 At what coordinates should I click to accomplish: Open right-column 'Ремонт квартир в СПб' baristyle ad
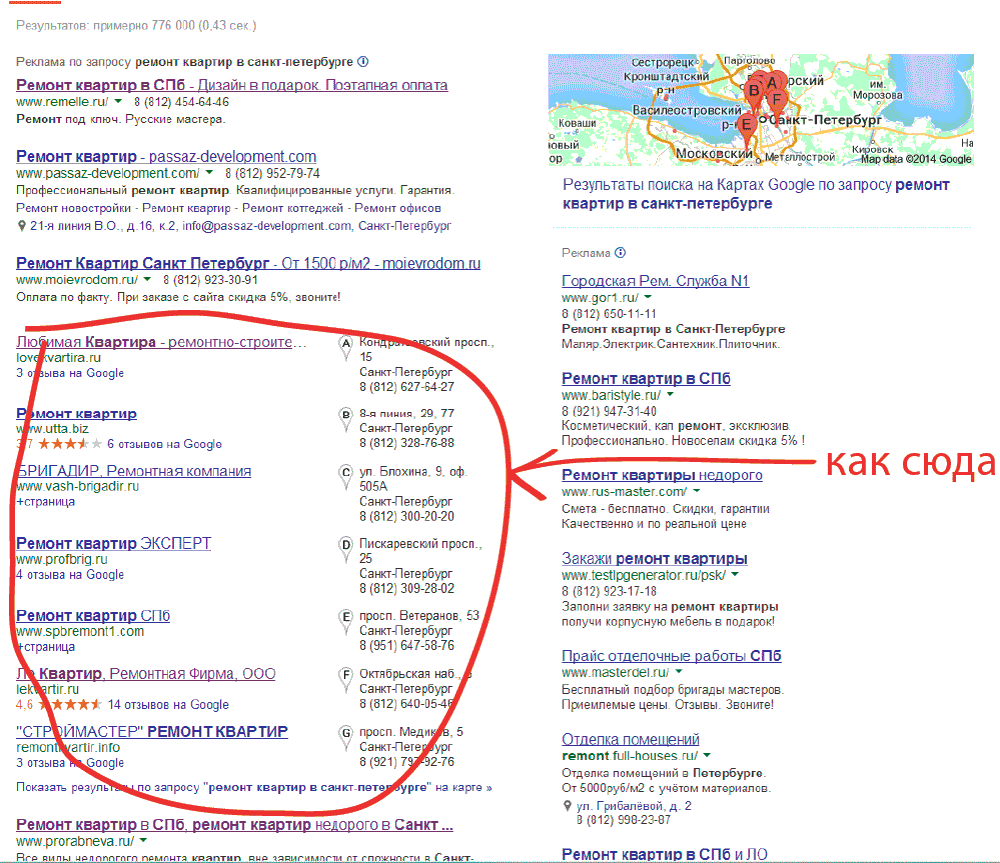coord(646,378)
